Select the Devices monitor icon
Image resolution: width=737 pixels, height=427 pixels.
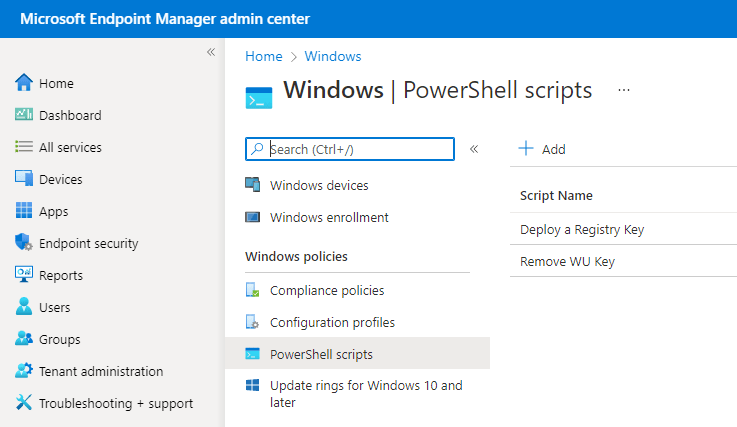[x=24, y=179]
